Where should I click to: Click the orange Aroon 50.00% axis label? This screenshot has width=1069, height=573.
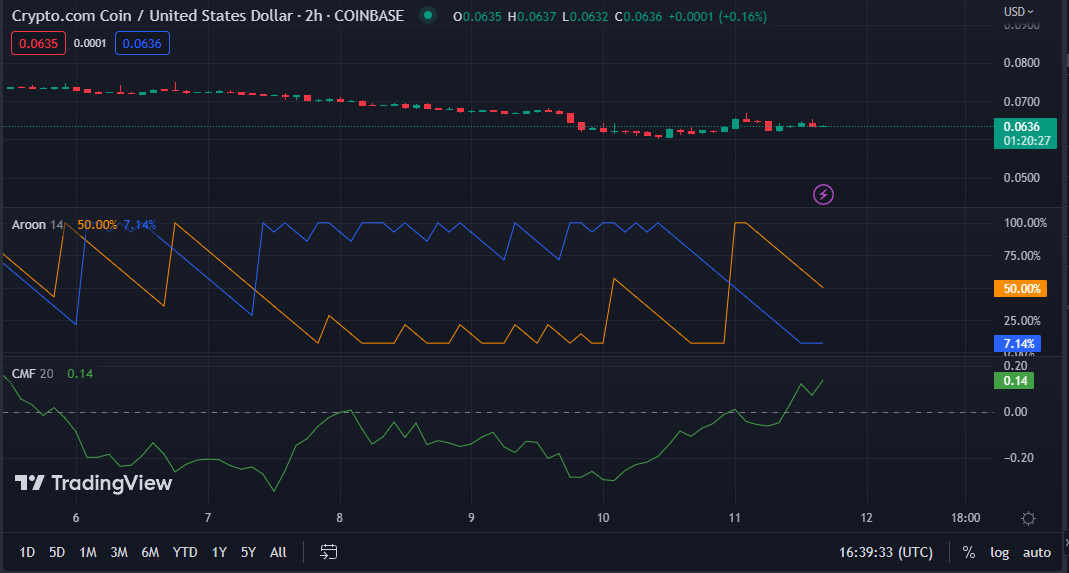1020,289
